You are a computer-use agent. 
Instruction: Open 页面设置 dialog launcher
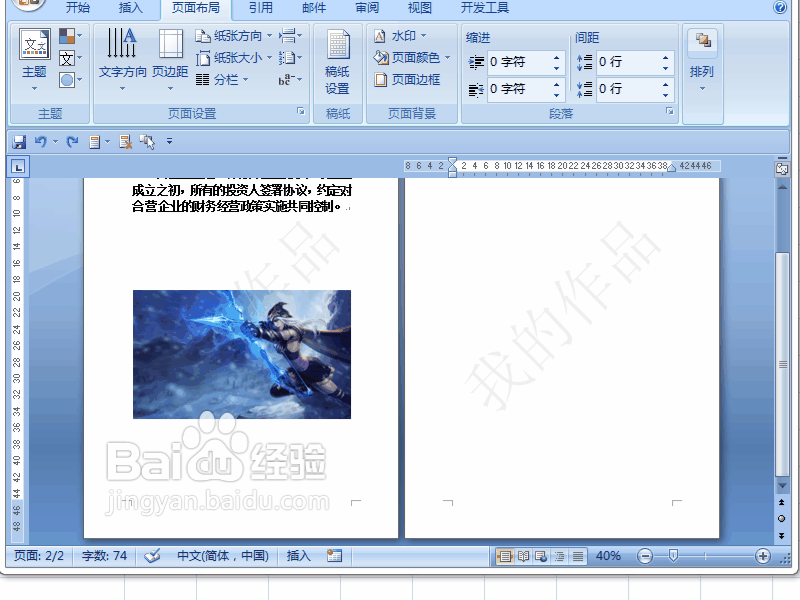(301, 111)
